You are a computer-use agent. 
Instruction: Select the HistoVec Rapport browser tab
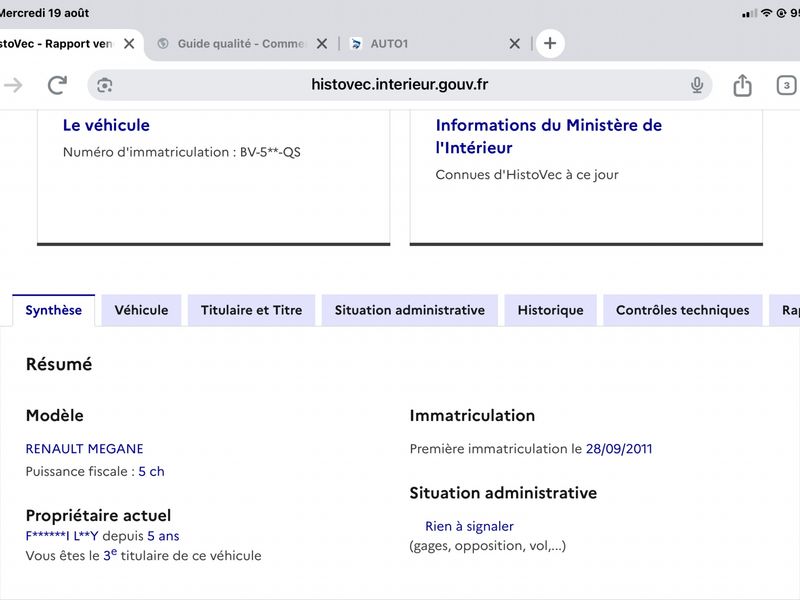point(56,44)
